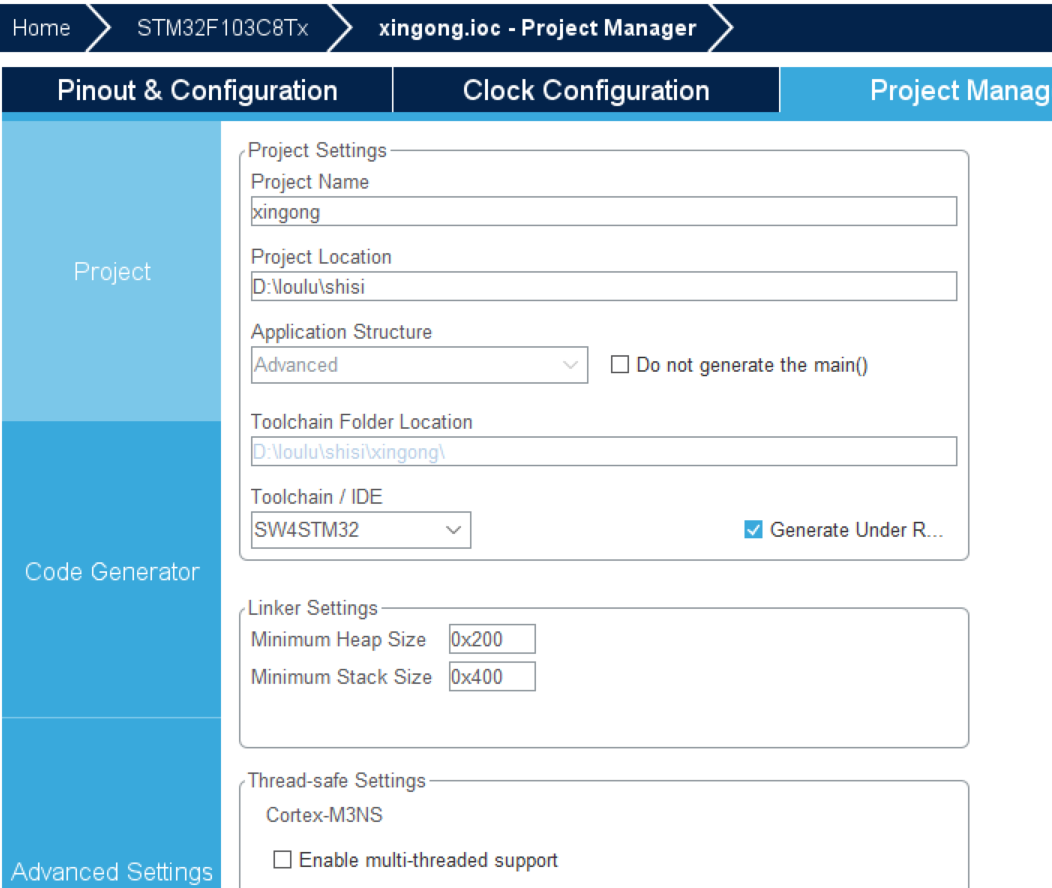Click Toolchain Folder Location field
Screen dimensions: 1052x888
[604, 451]
